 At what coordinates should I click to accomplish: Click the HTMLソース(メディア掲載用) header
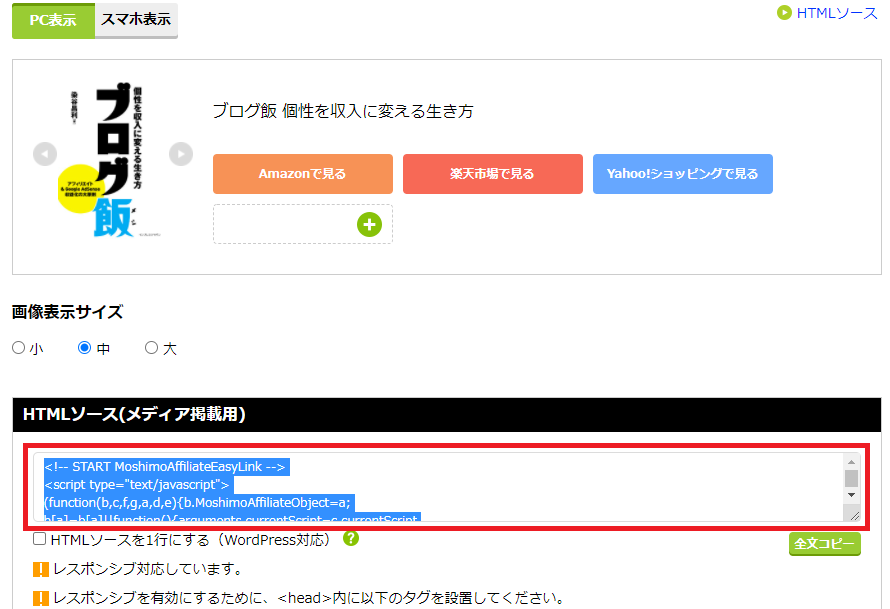point(134,414)
